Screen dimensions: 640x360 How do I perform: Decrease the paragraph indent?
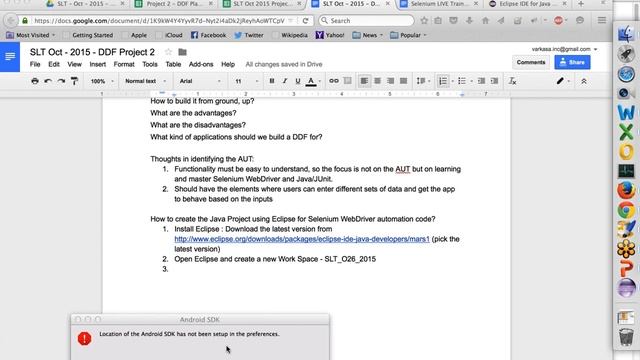(482, 81)
